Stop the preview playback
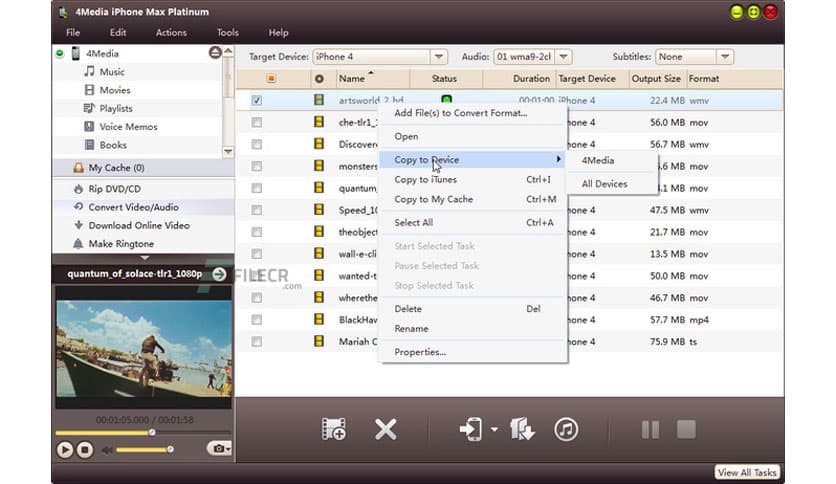This screenshot has height=484, width=836. [85, 450]
